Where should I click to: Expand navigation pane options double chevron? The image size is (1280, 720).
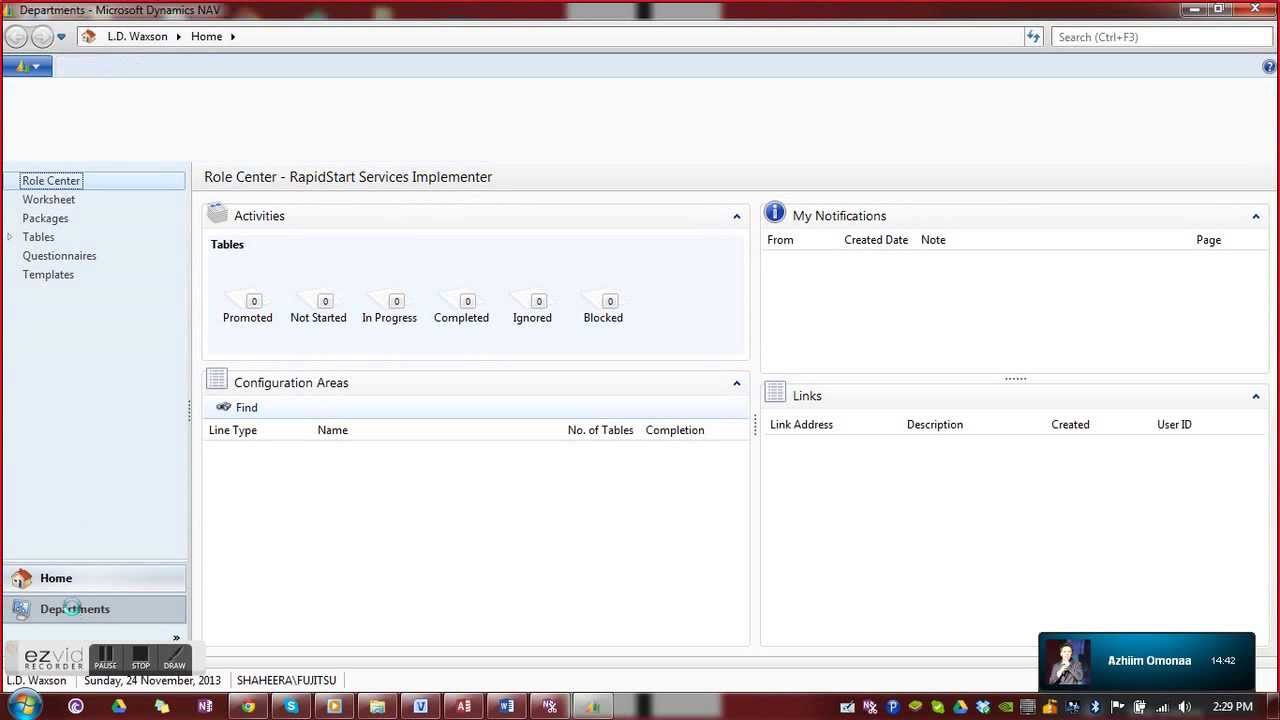(x=176, y=637)
